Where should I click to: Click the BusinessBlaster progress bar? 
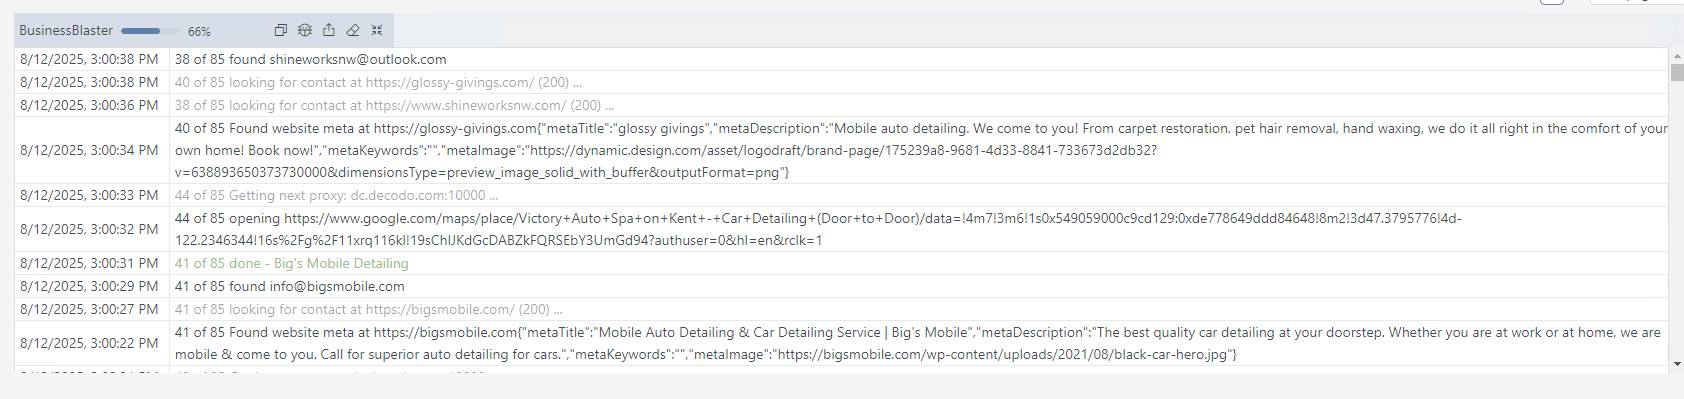[150, 31]
